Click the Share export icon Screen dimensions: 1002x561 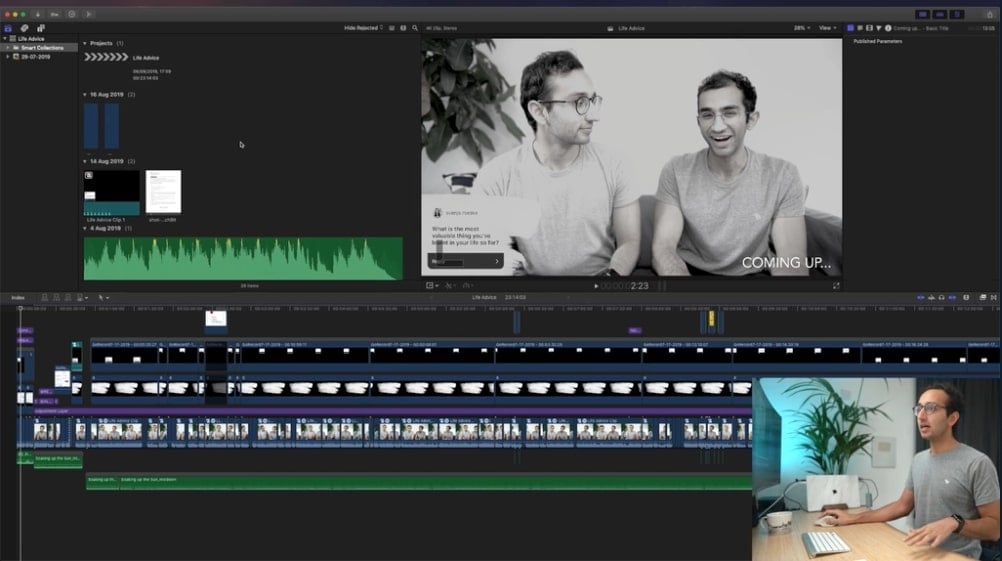point(988,14)
